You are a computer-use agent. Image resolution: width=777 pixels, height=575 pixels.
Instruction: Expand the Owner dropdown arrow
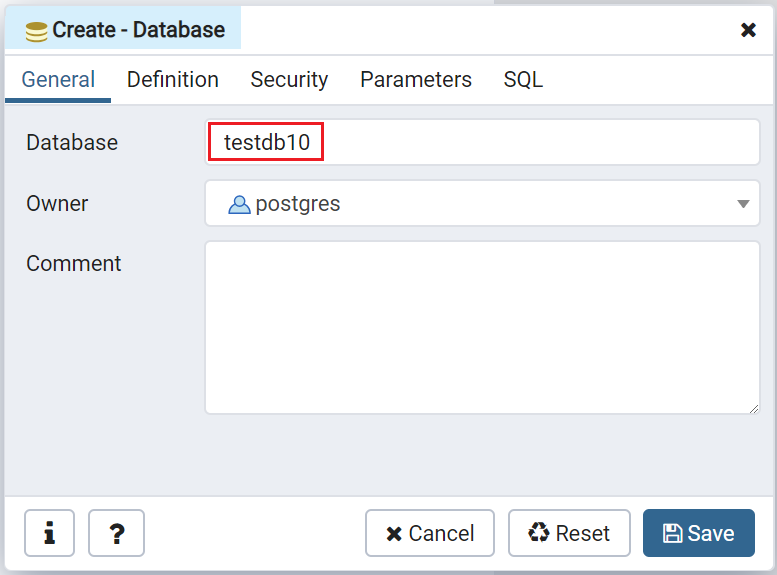[743, 204]
